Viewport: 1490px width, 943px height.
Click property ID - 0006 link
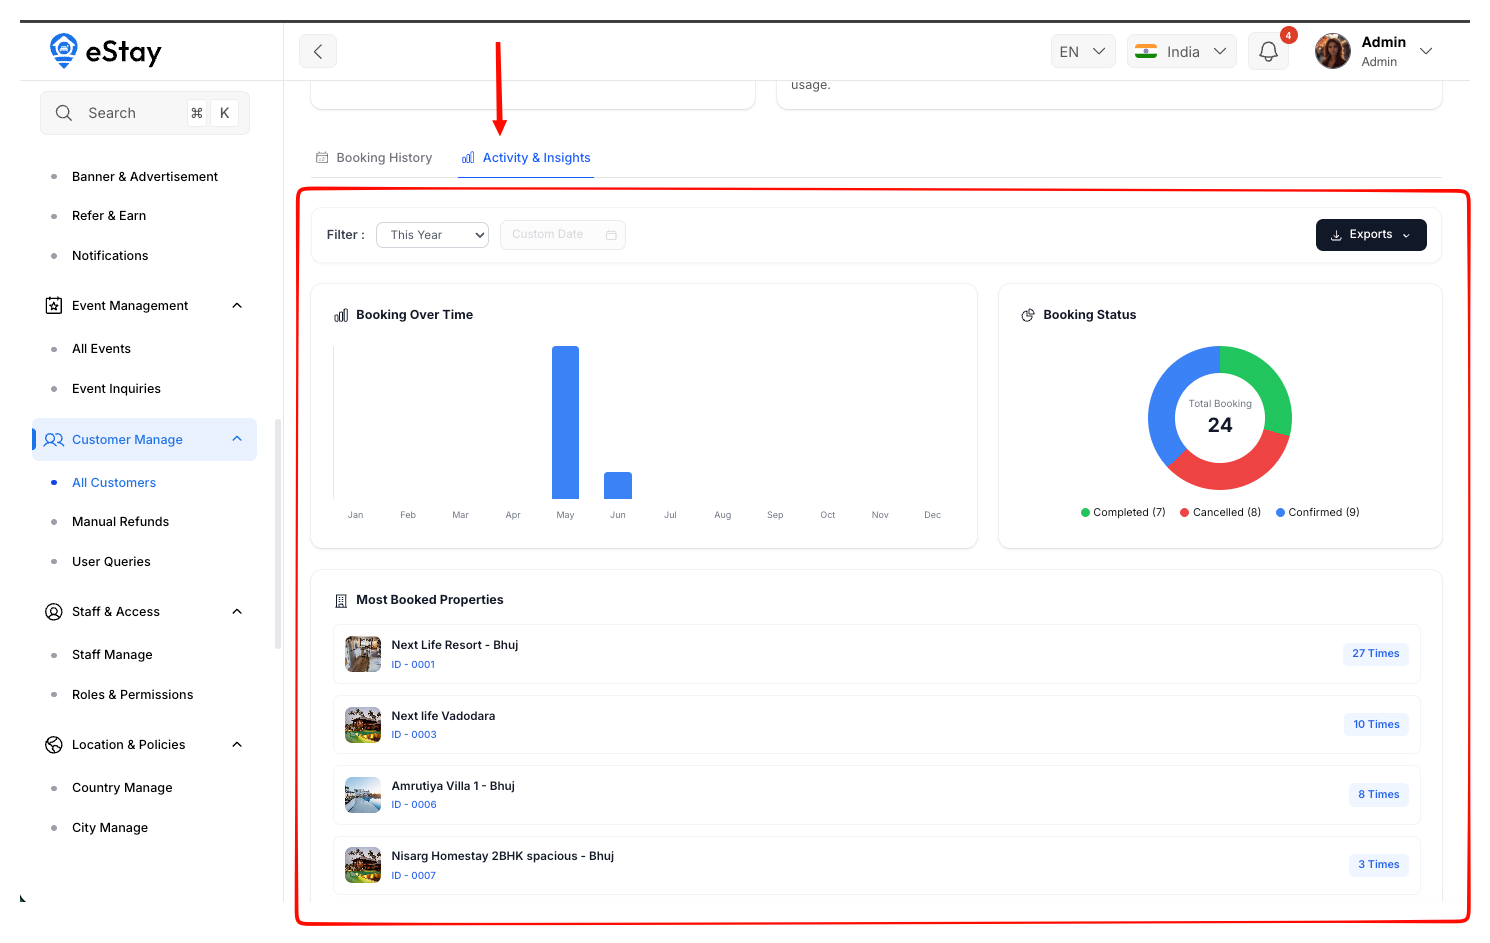tap(414, 805)
